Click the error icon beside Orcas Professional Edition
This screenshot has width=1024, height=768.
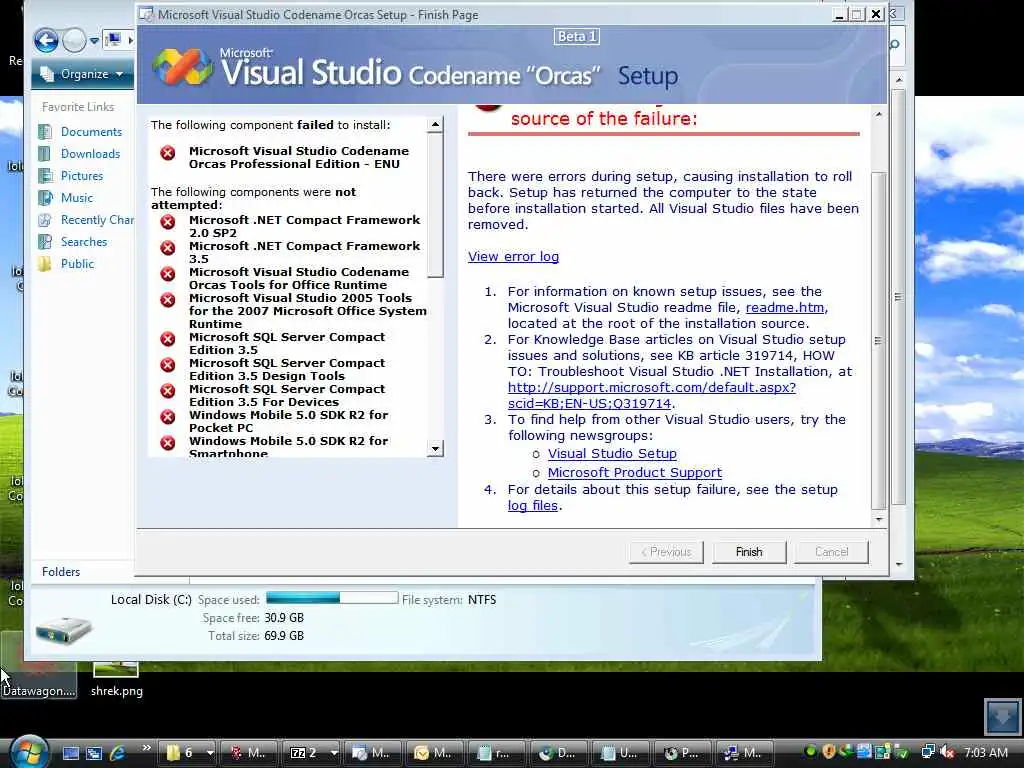pos(168,153)
